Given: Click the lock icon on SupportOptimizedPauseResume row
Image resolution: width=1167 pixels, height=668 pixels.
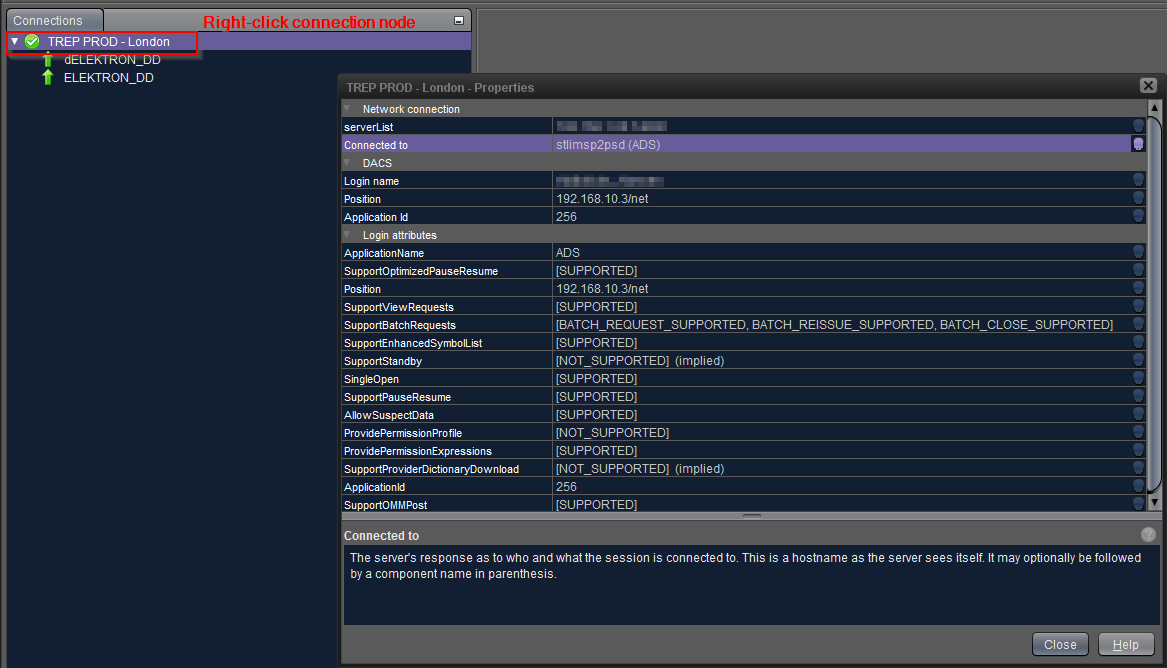Looking at the screenshot, I should tap(1138, 270).
